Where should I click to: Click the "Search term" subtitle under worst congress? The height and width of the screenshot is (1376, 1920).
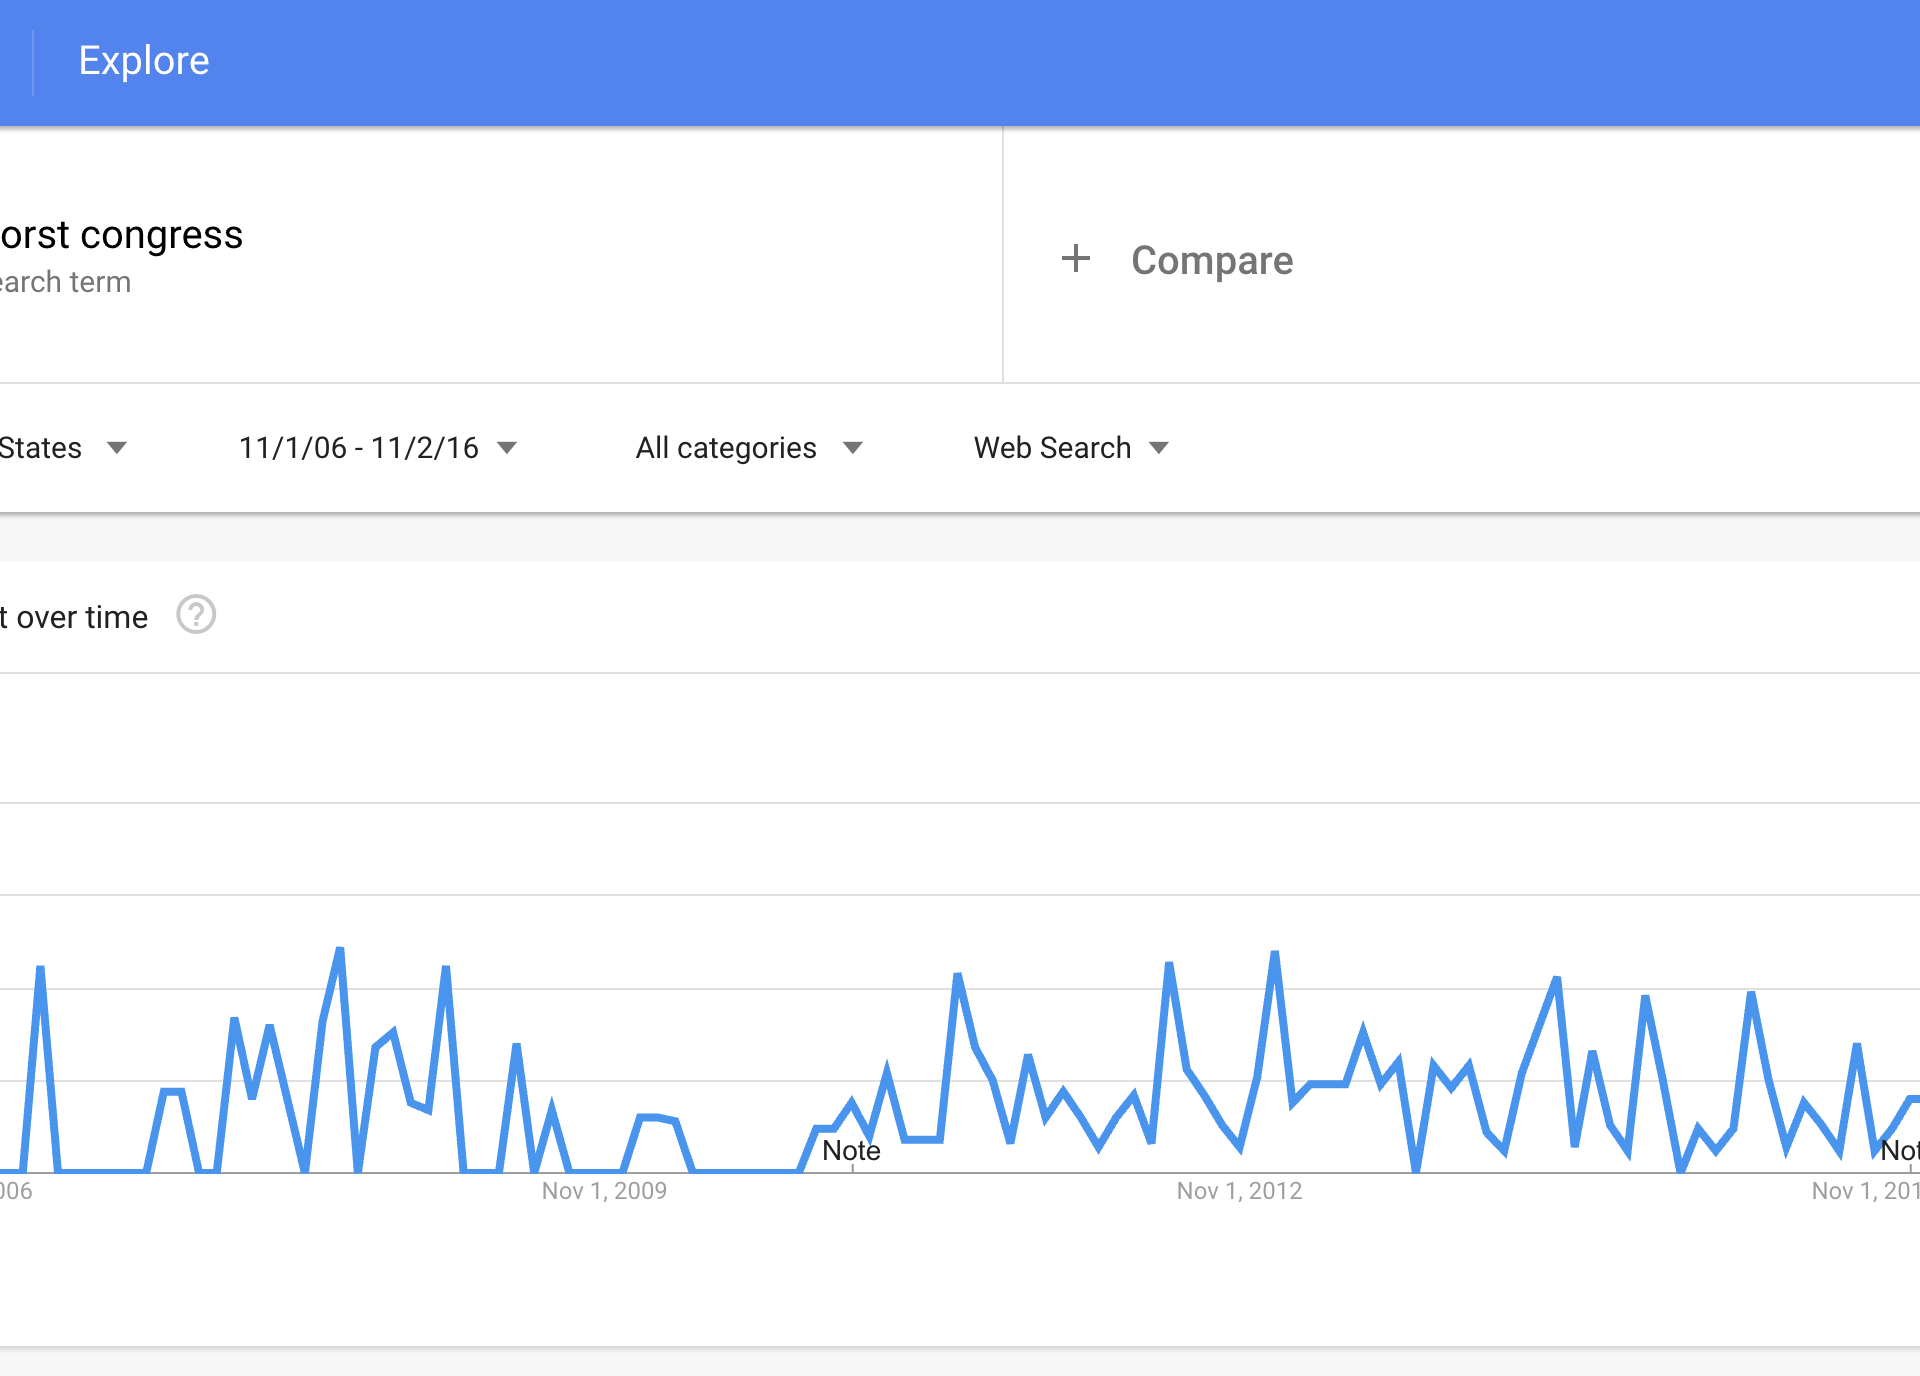click(x=66, y=283)
